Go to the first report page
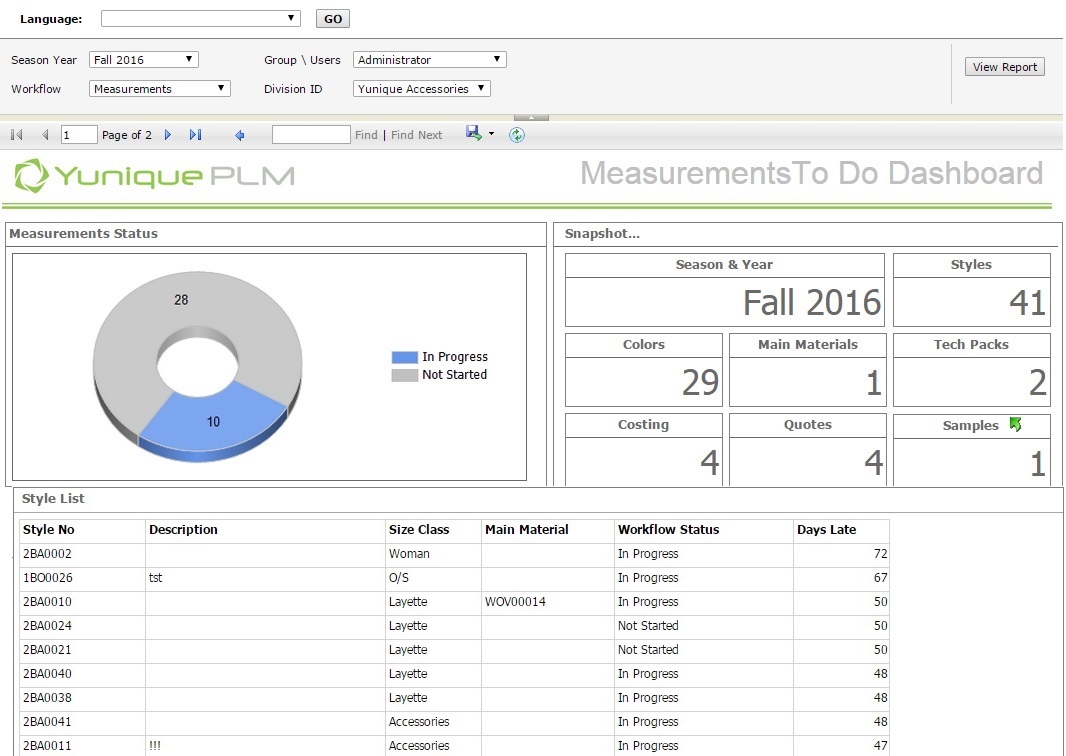The width and height of the screenshot is (1066, 756). click(17, 135)
